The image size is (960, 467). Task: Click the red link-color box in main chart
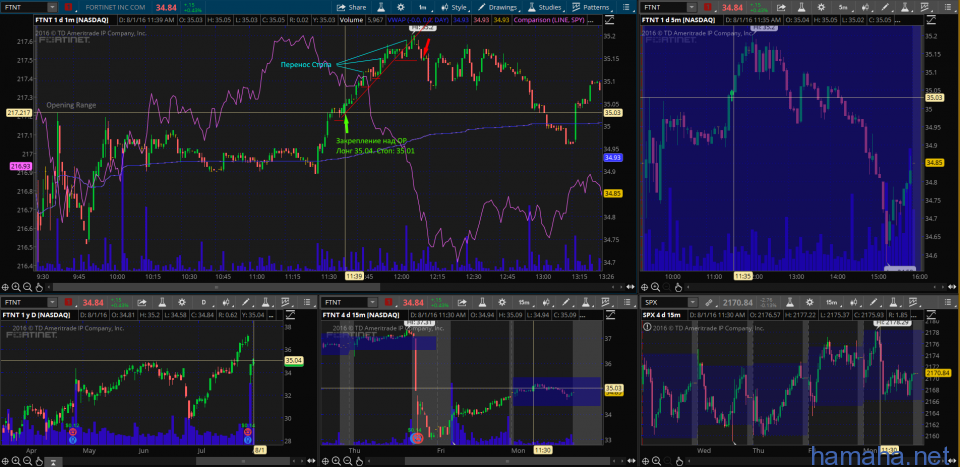pyautogui.click(x=67, y=7)
